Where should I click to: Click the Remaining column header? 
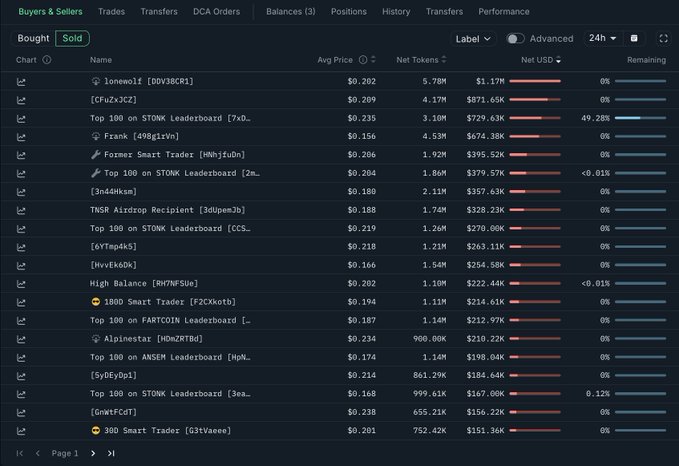(646, 60)
